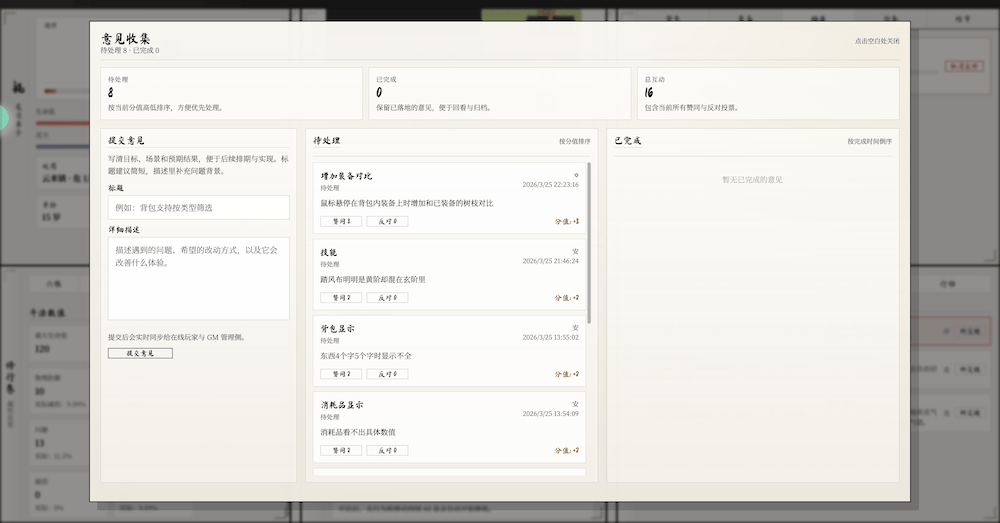Hit 反对 on the 消耗品显示 card
Screen dimensions: 1000x523
pyautogui.click(x=387, y=451)
